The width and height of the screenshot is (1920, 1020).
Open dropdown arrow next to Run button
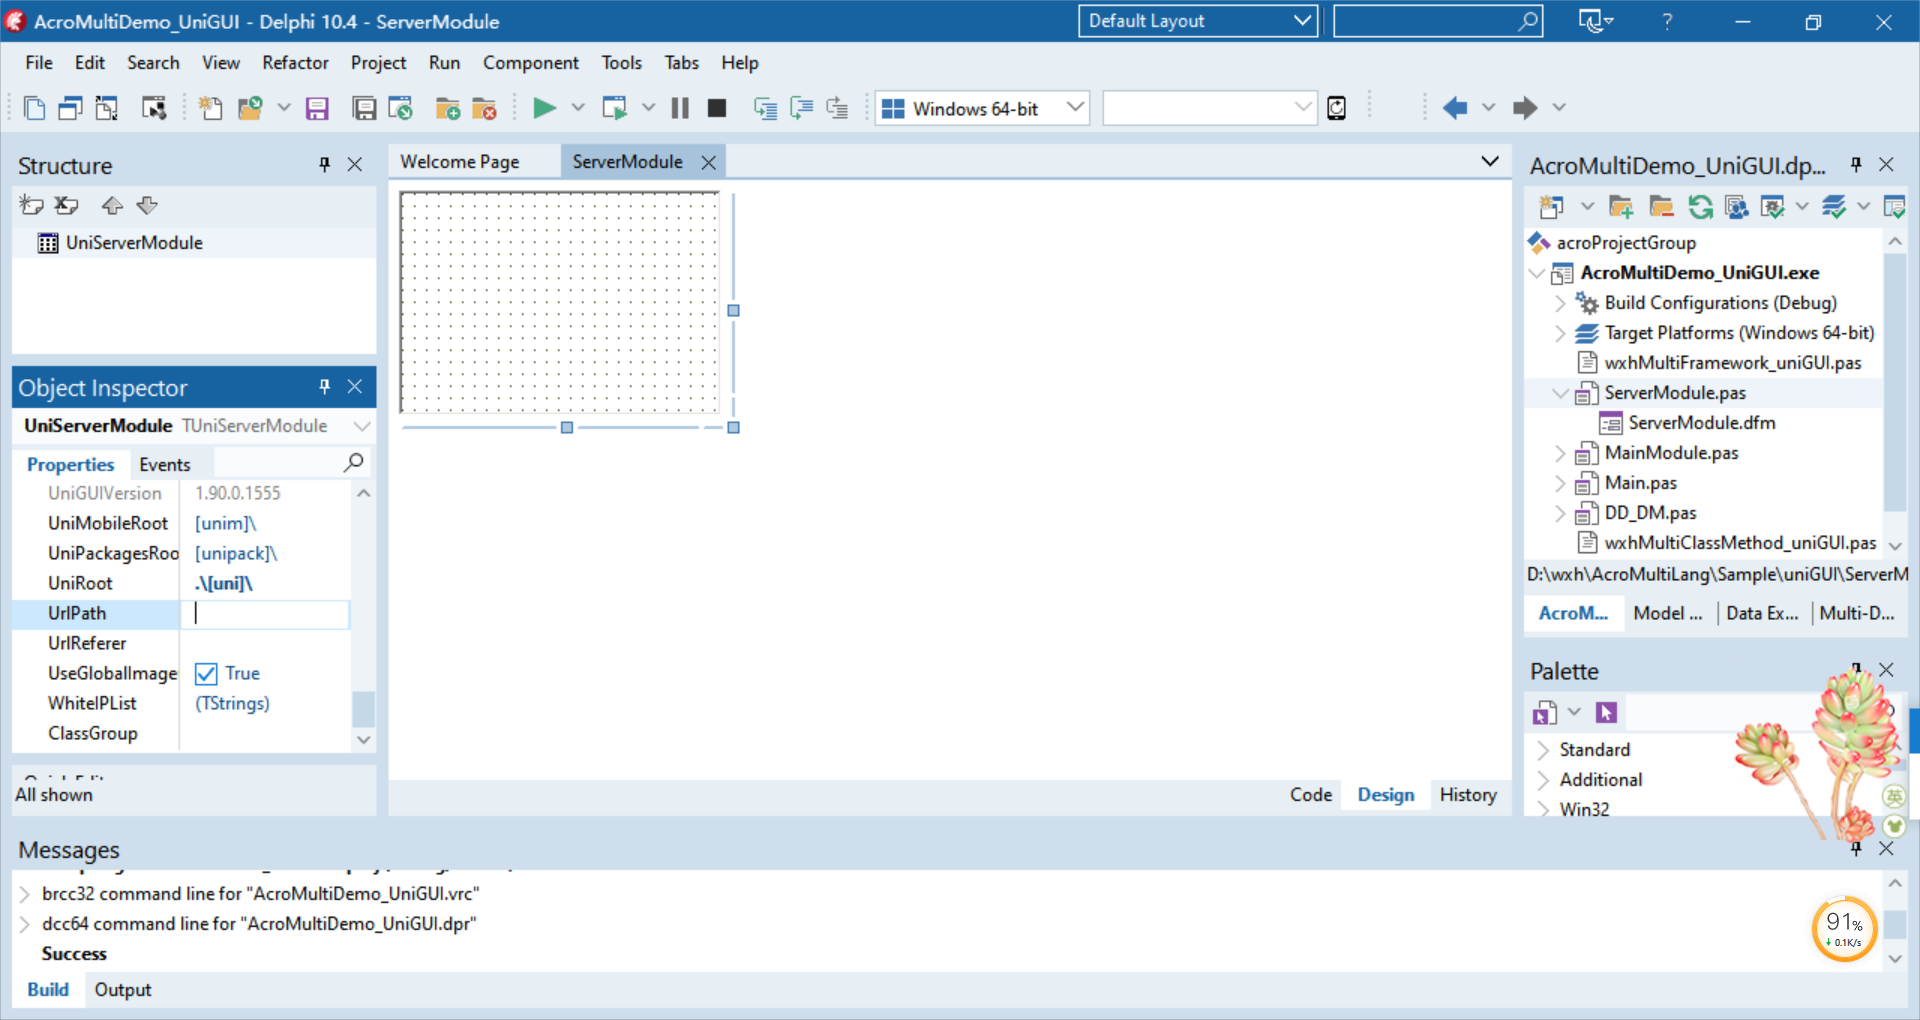coord(577,108)
